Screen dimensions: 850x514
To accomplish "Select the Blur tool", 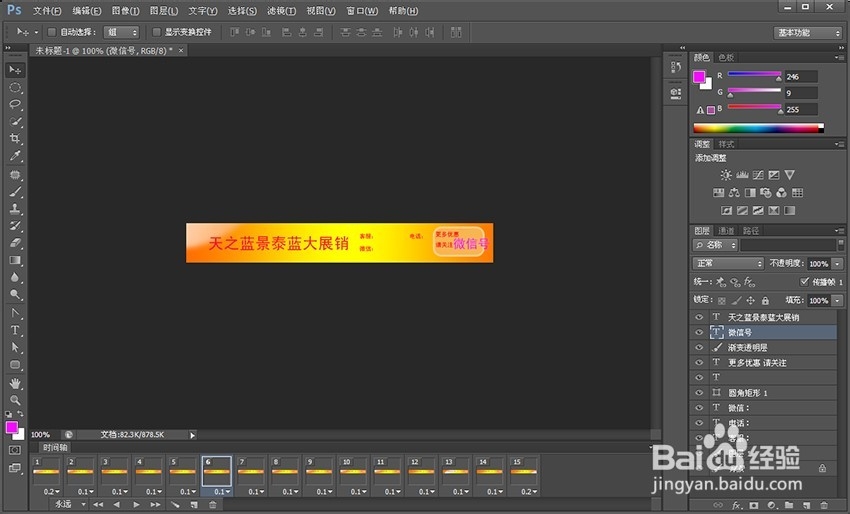I will click(15, 278).
